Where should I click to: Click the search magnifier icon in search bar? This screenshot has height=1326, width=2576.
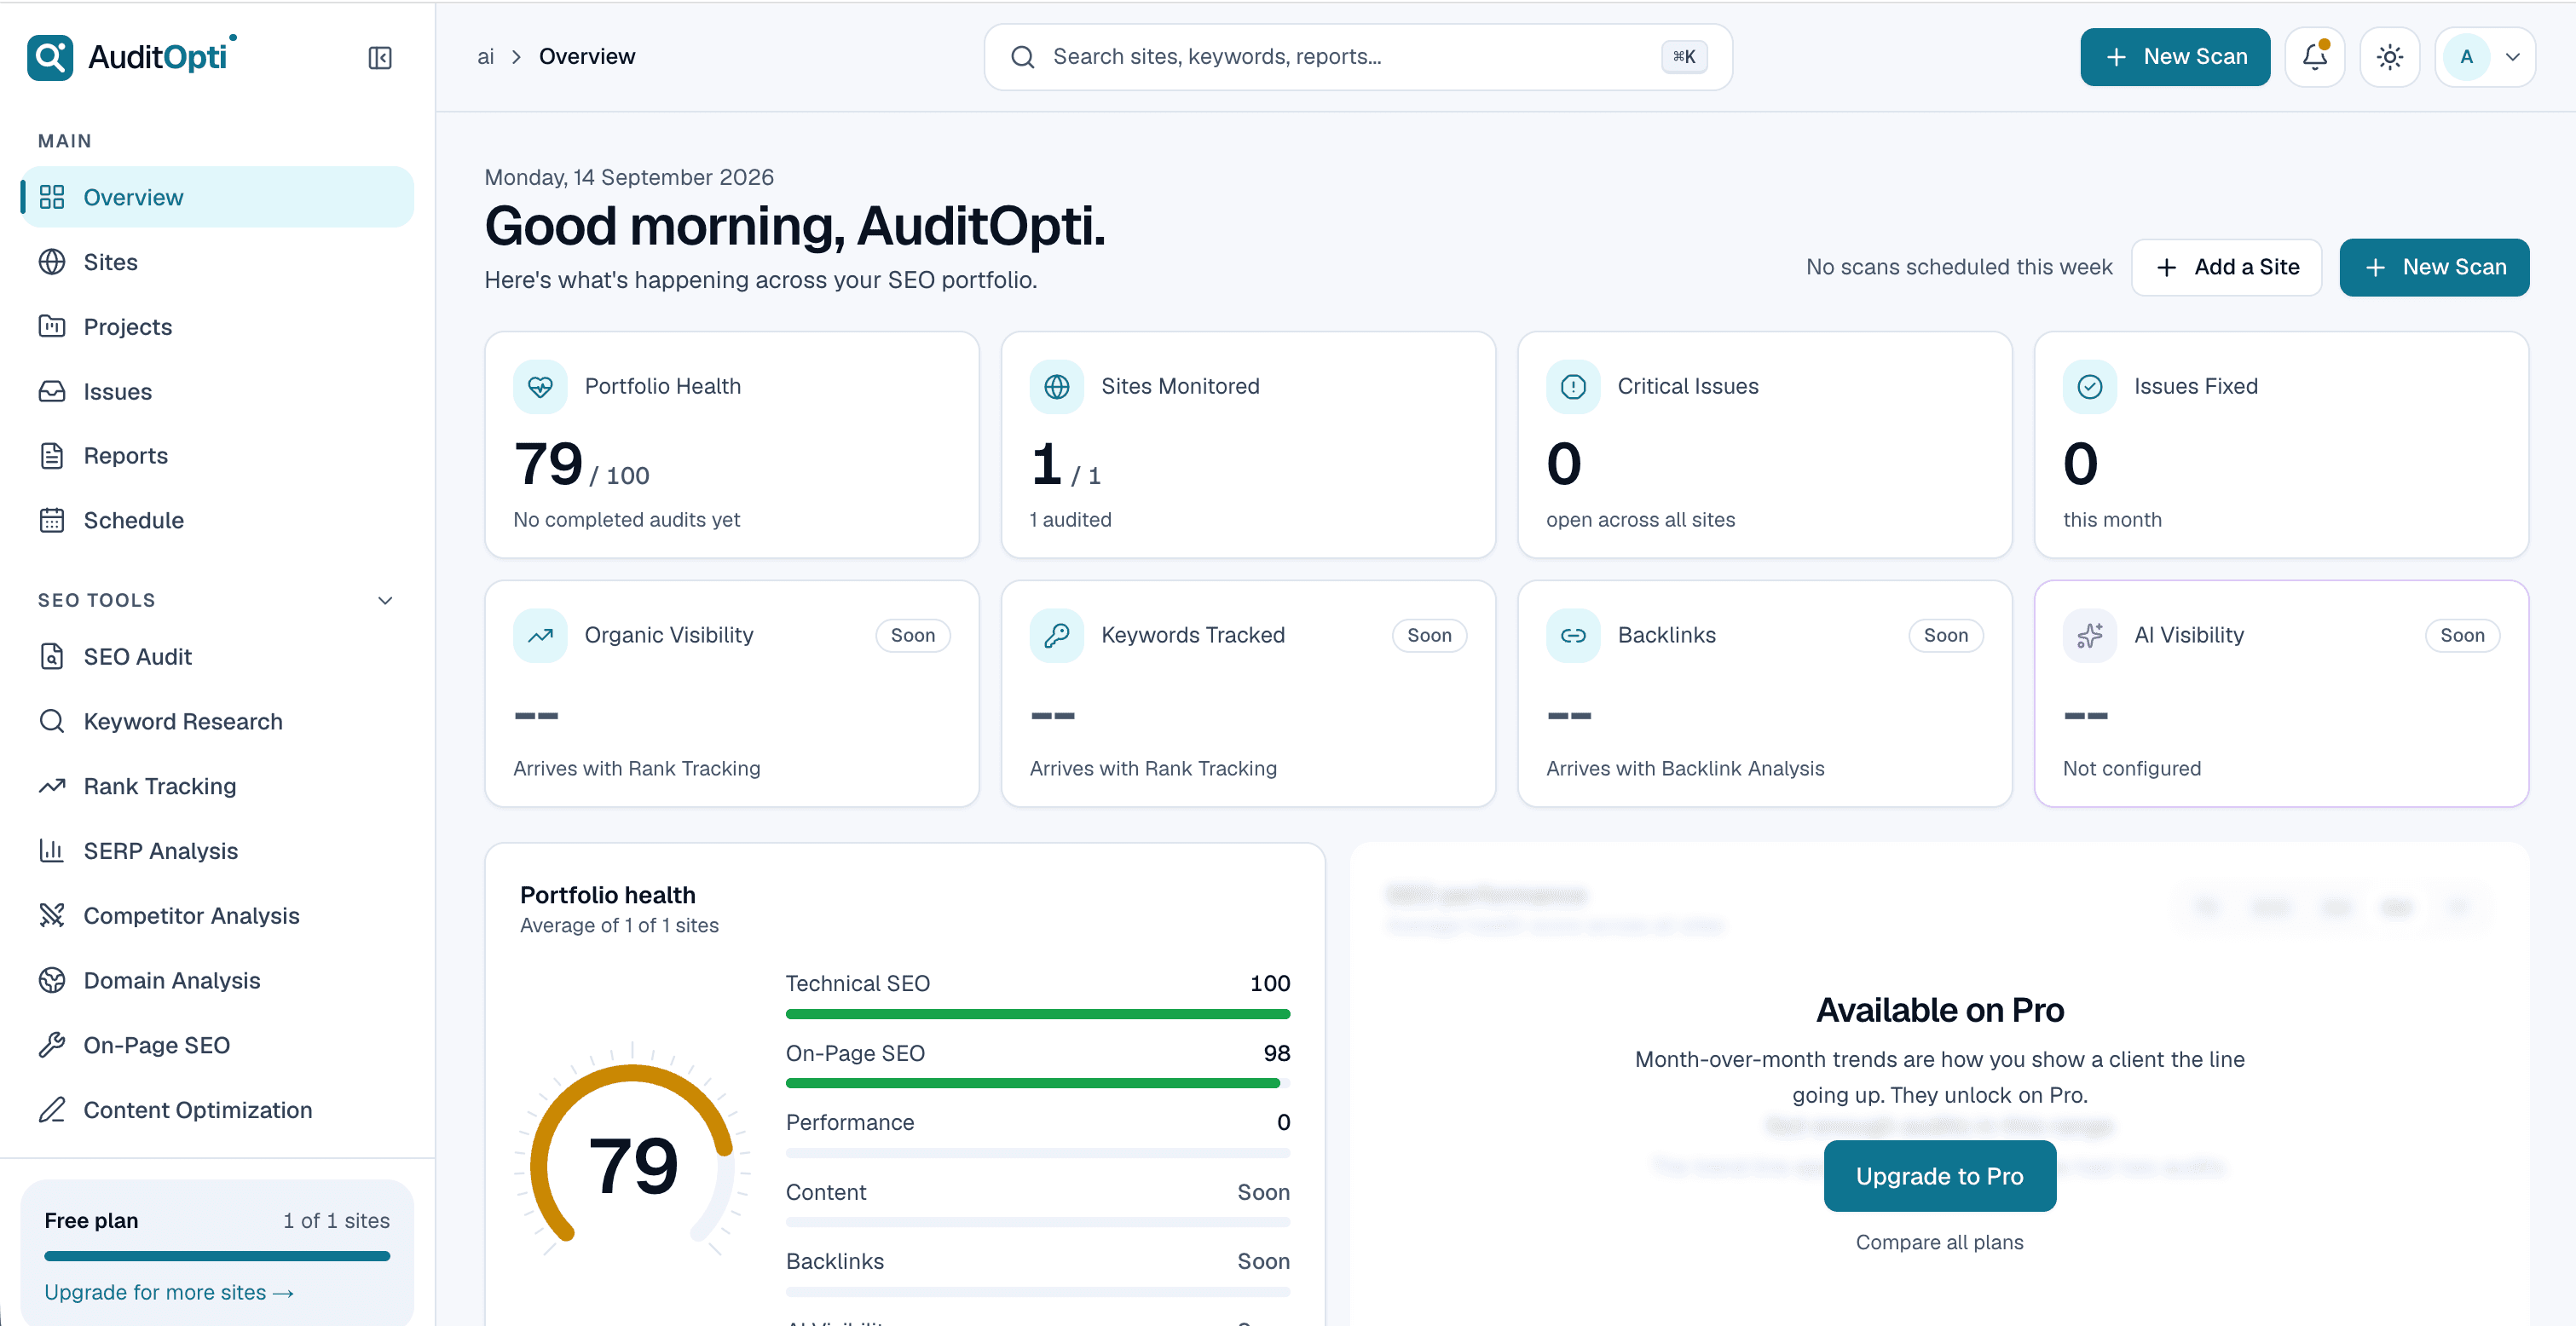(x=1022, y=57)
